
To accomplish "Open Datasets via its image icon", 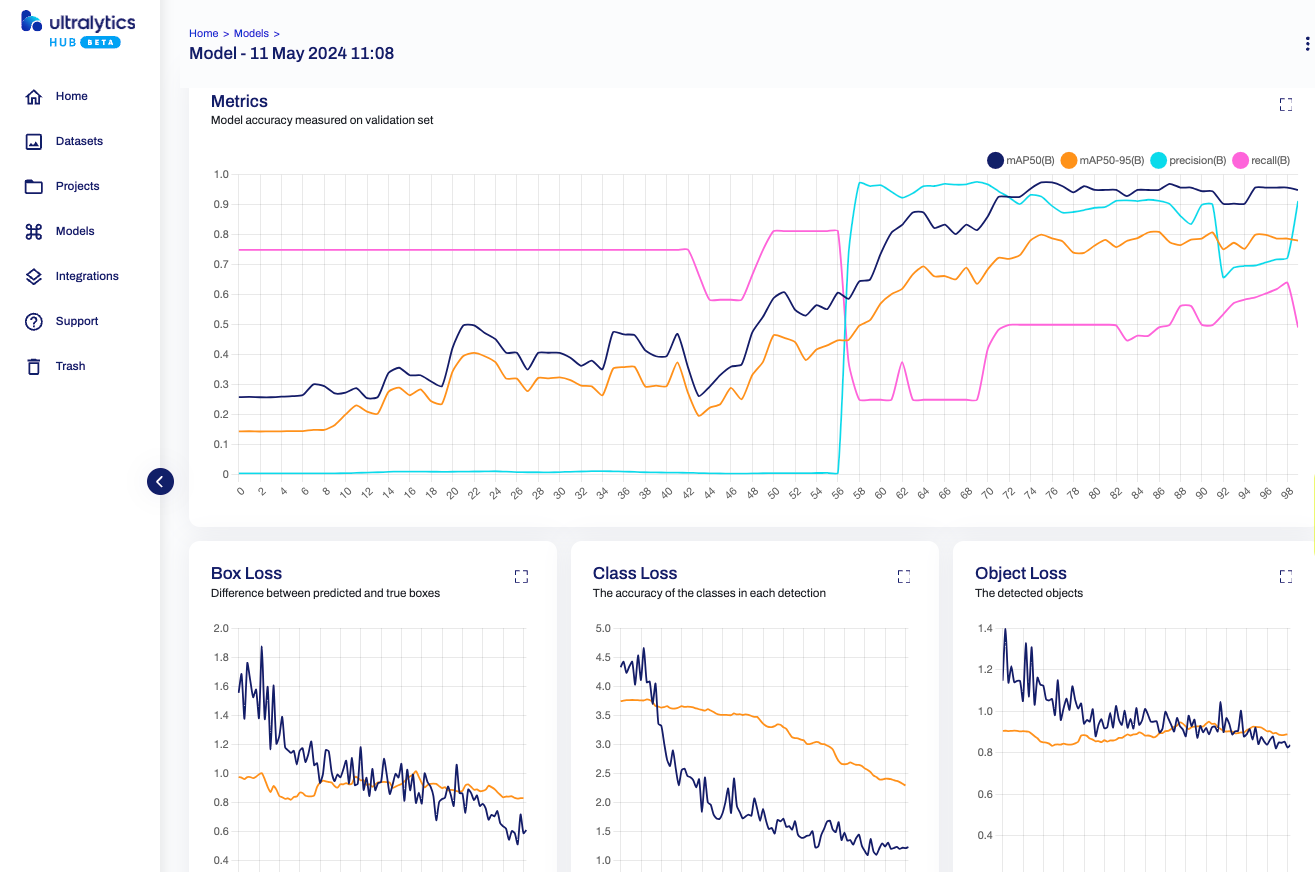I will point(34,142).
